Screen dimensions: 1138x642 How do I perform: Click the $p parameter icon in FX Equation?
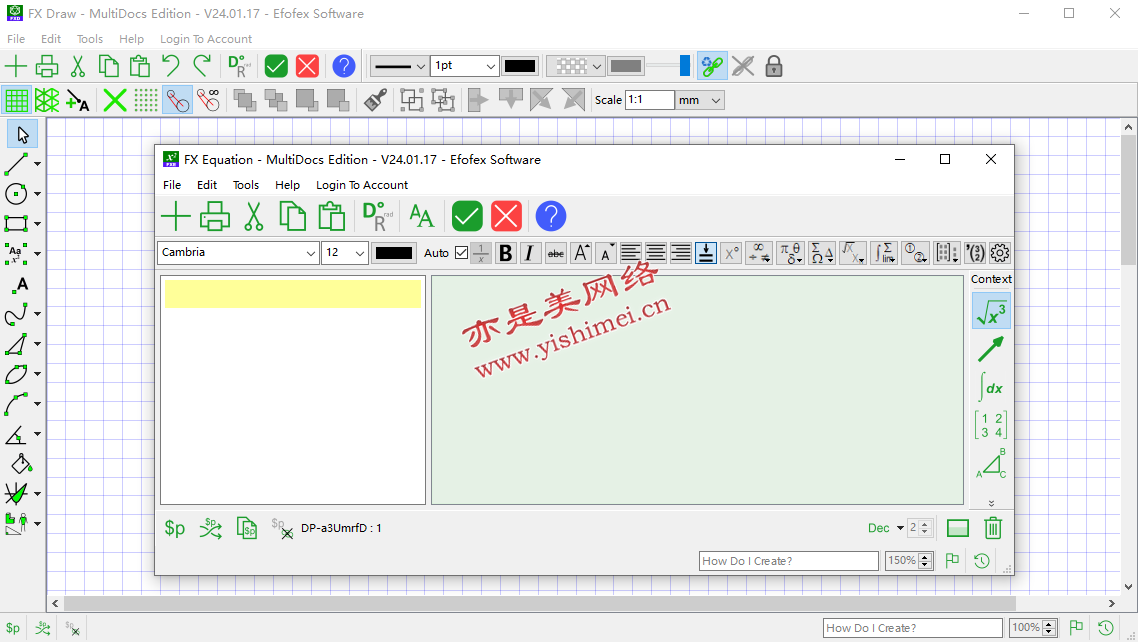(x=175, y=528)
